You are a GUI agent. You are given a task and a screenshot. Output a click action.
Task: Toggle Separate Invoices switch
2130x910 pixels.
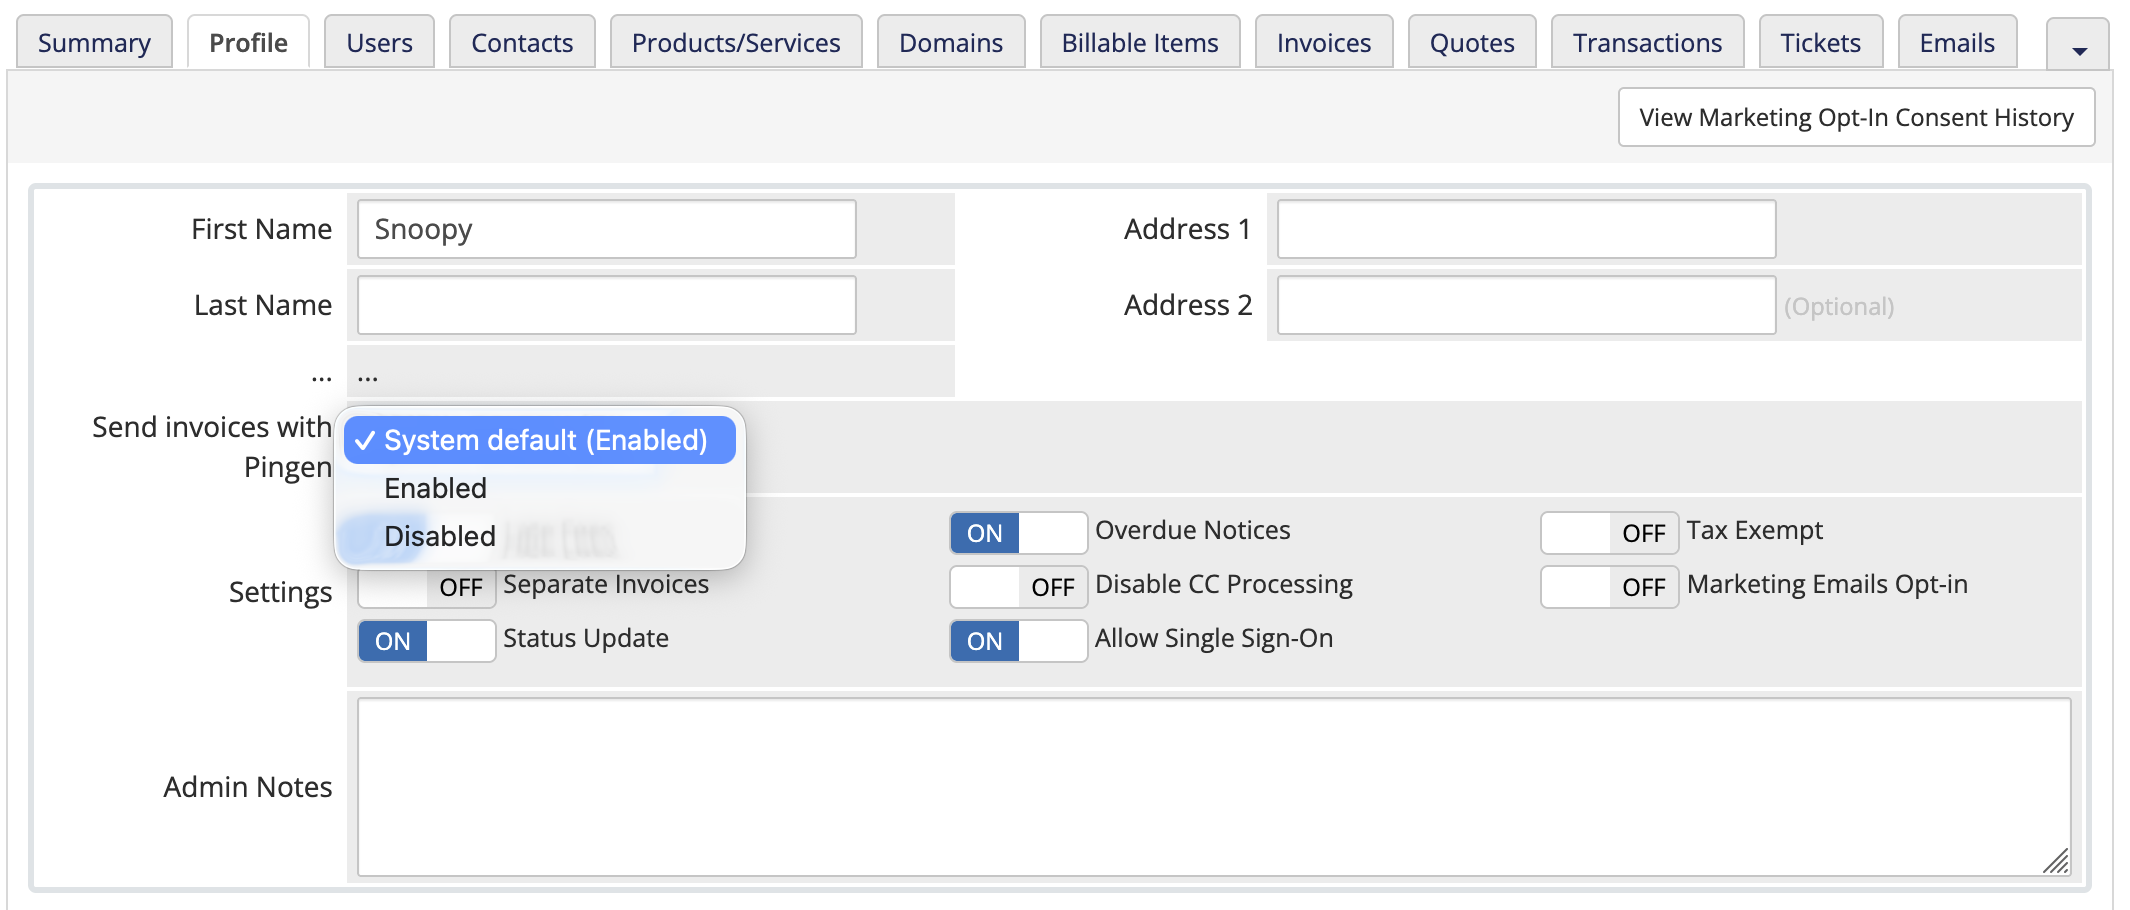point(427,587)
